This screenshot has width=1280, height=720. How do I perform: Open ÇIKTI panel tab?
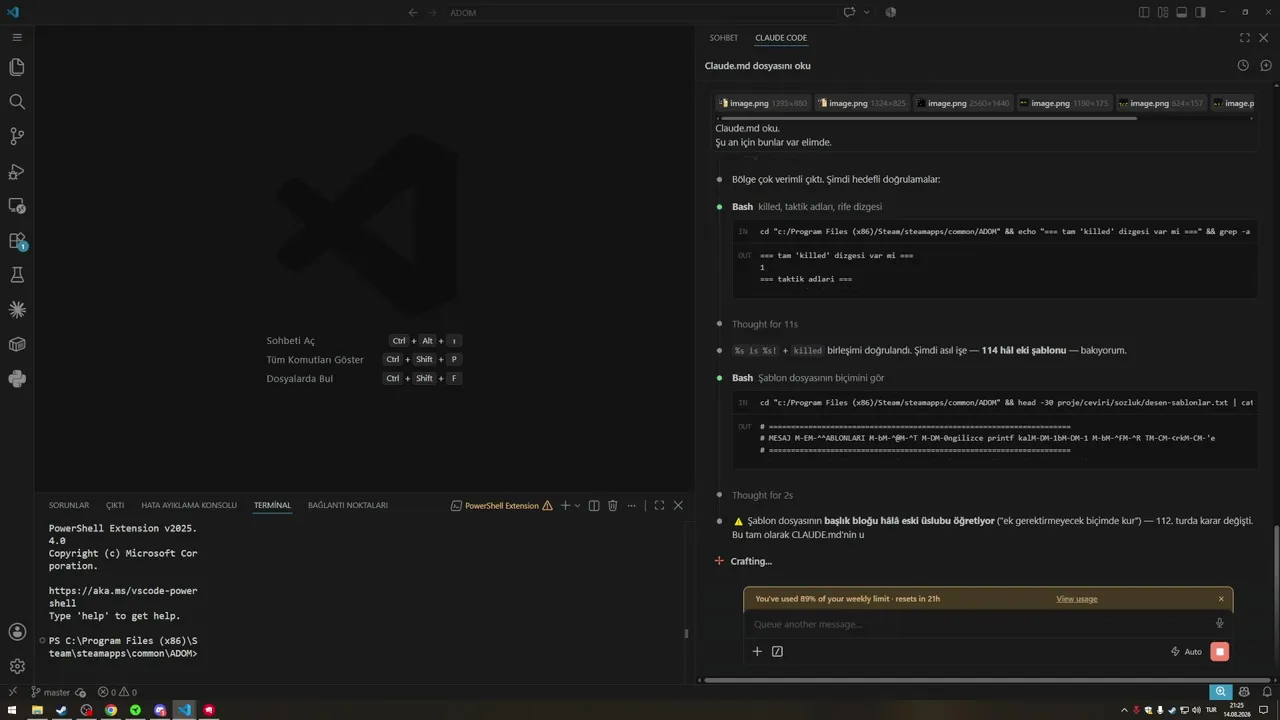tap(115, 505)
